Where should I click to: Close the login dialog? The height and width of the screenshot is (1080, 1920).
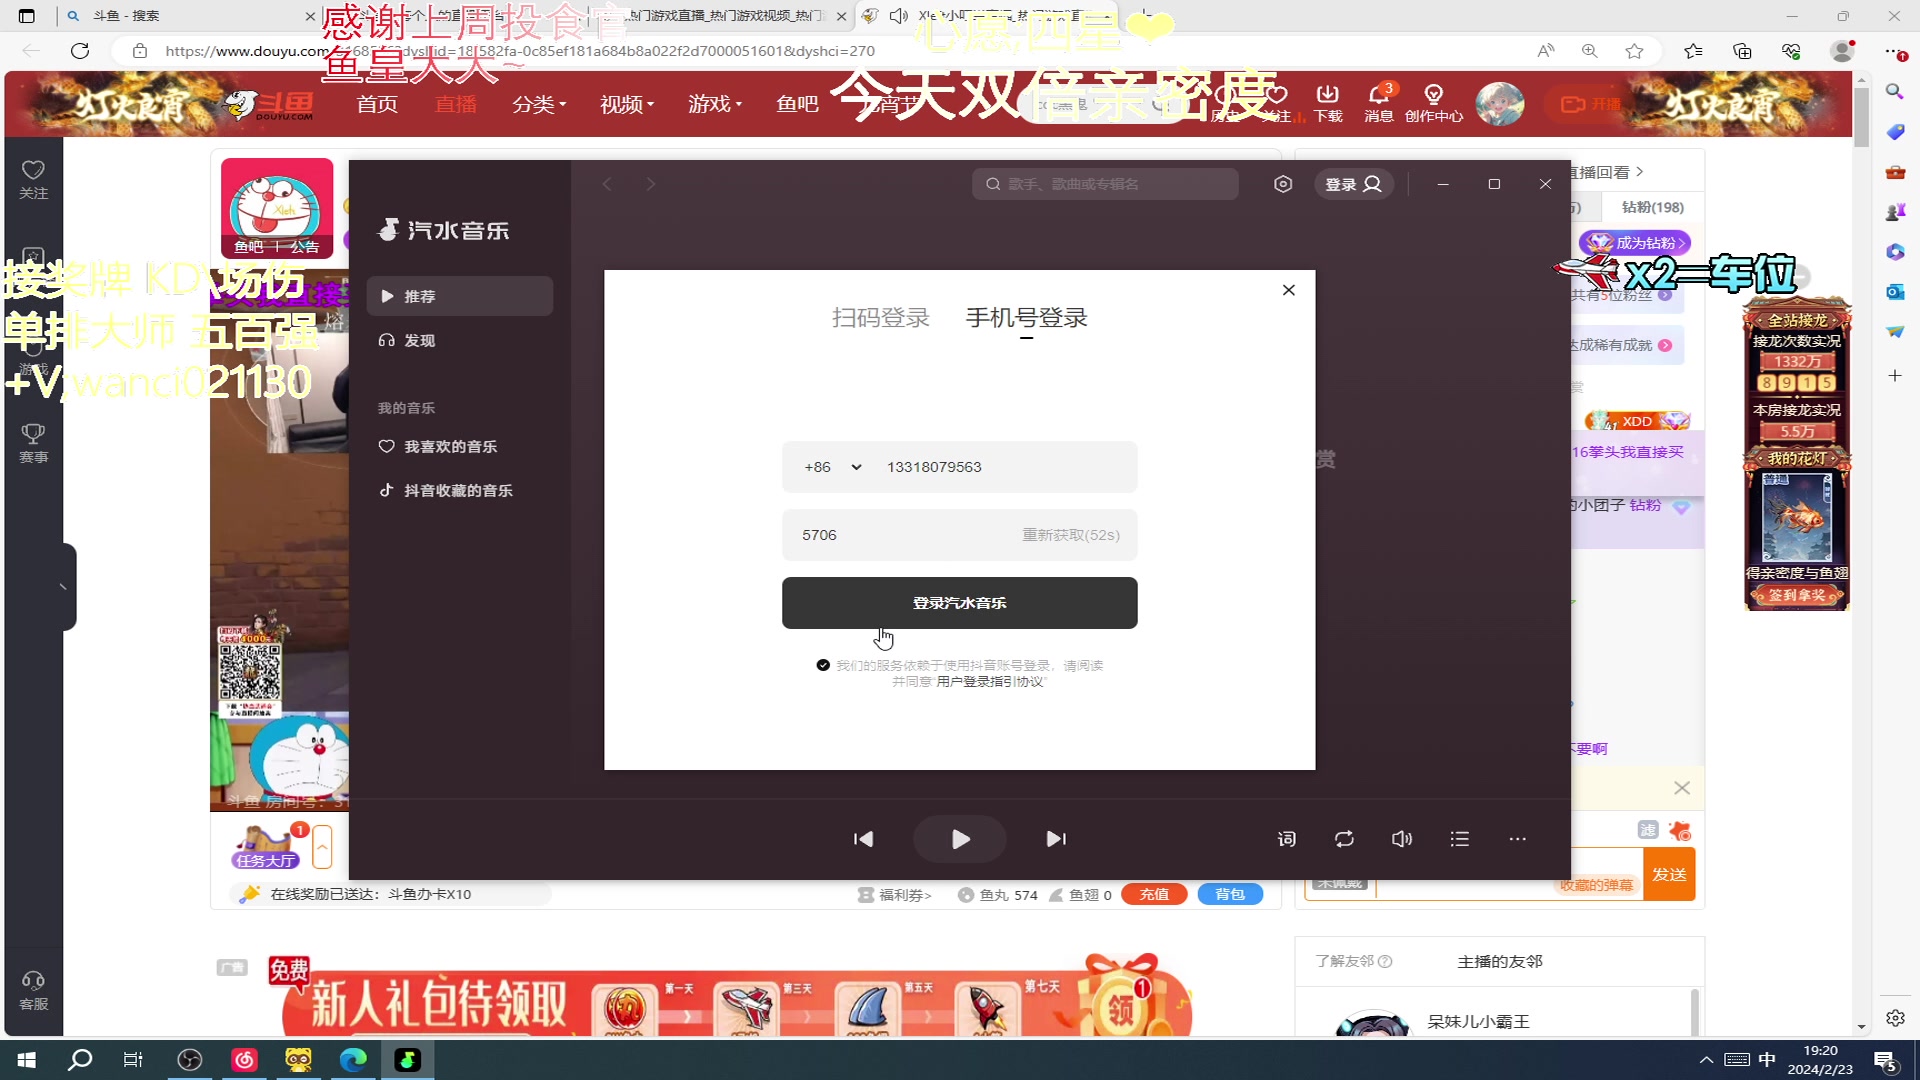(x=1288, y=290)
